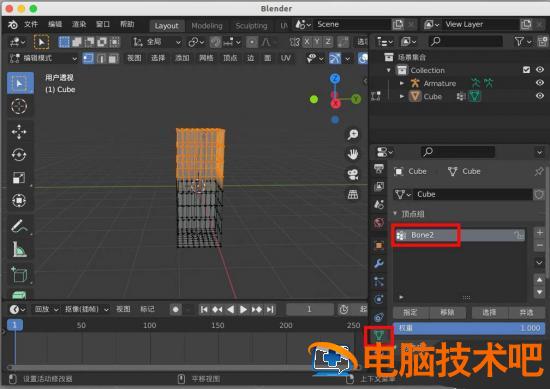Select the Move tool
Screen dimensions: 550x389
click(x=19, y=132)
